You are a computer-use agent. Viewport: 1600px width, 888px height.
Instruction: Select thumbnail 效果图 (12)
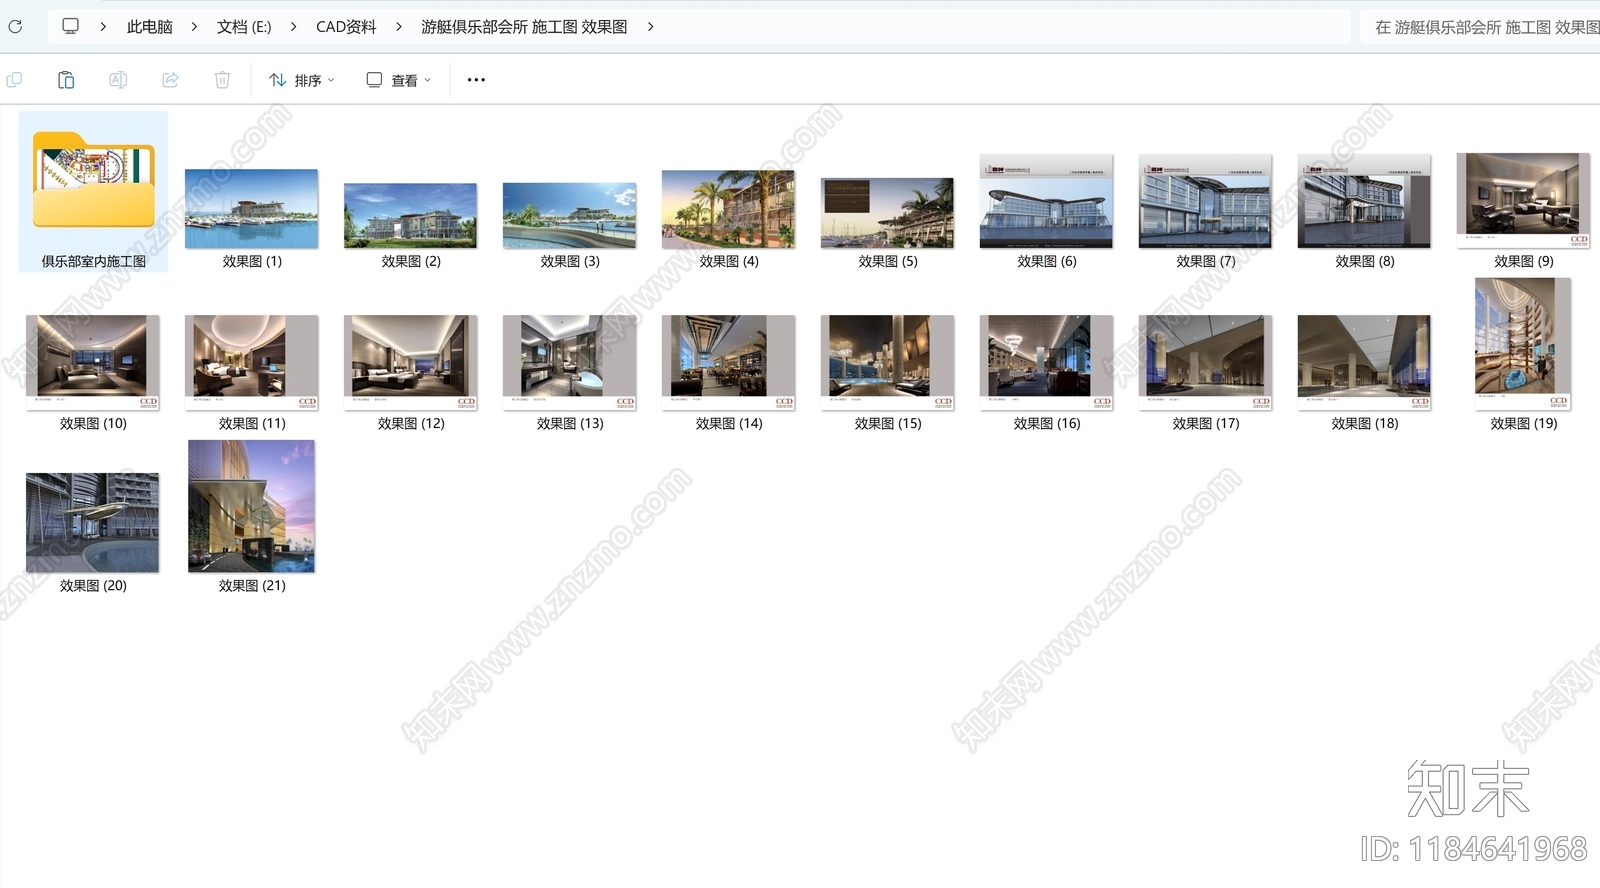tap(410, 363)
